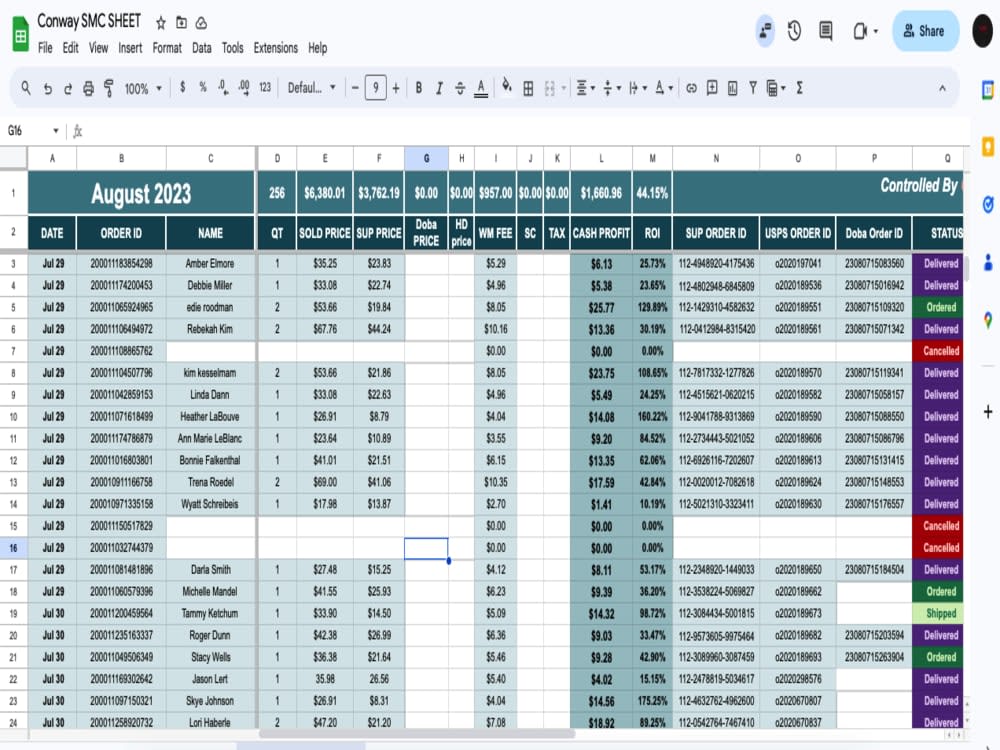Open all comments panel
This screenshot has width=1000, height=750.
[x=825, y=30]
